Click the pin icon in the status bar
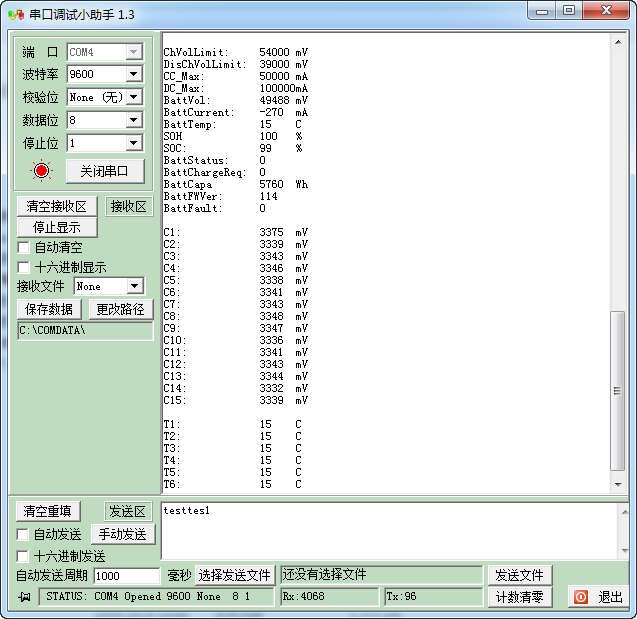637x619 pixels. (24, 597)
